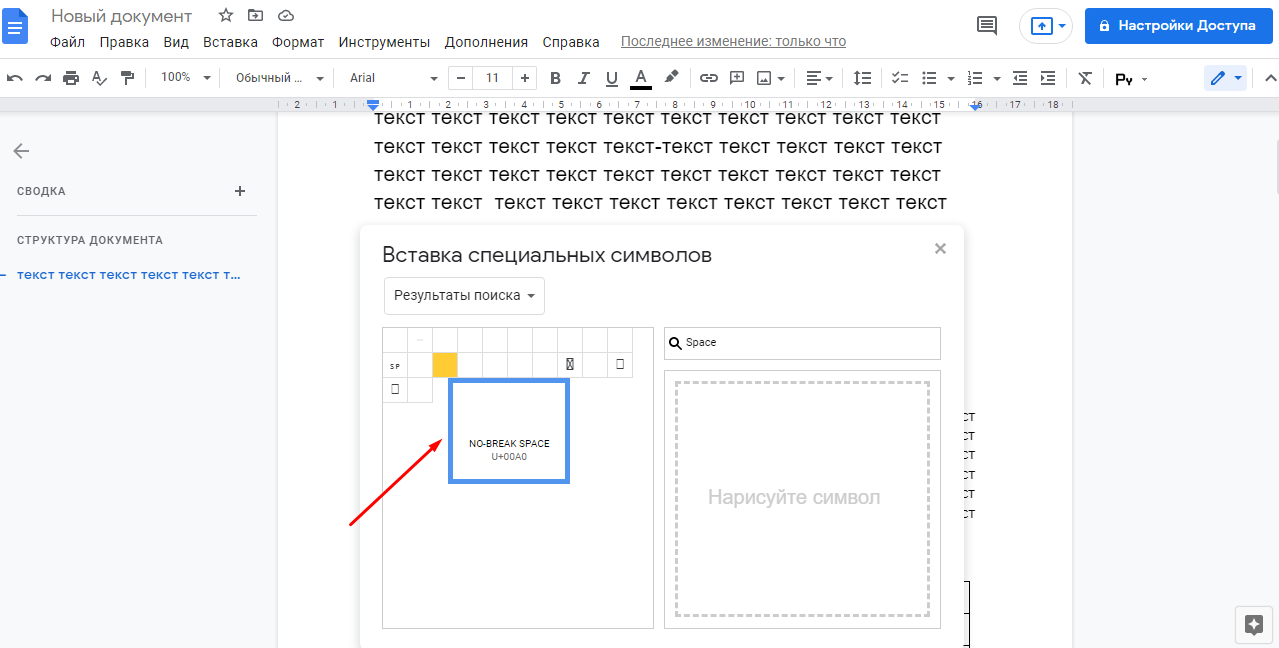
Task: Select the paint format roller tool
Action: 127,78
